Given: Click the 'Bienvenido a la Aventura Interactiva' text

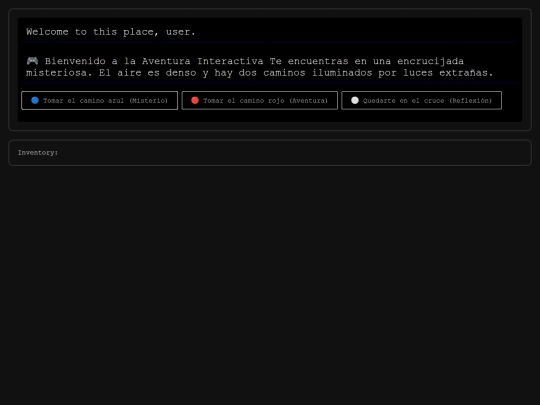Looking at the screenshot, I should [154, 61].
